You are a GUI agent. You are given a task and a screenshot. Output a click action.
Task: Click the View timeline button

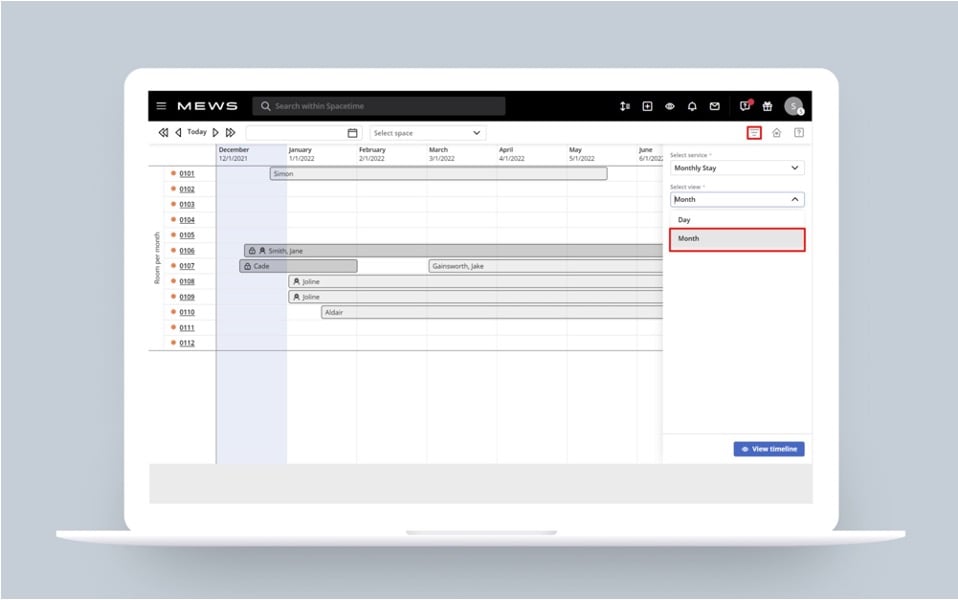click(768, 449)
